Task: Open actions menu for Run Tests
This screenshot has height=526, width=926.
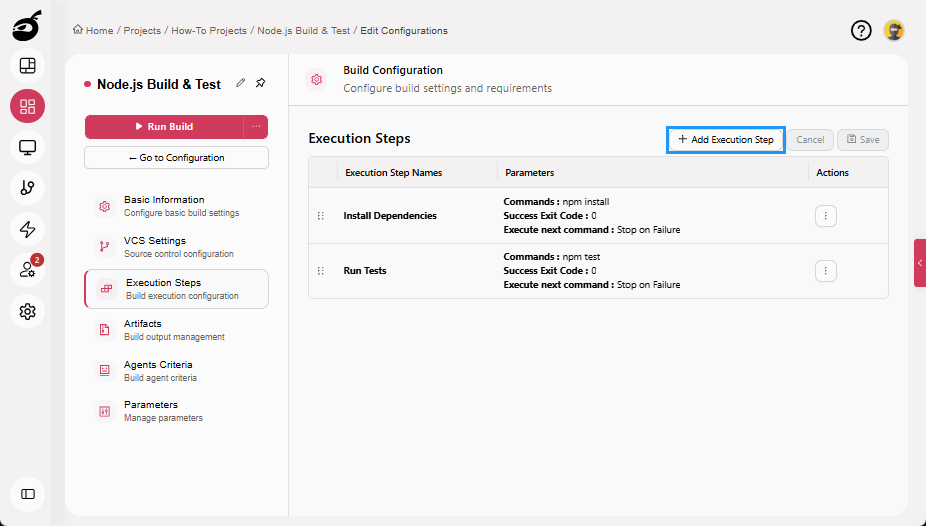Action: pos(826,271)
